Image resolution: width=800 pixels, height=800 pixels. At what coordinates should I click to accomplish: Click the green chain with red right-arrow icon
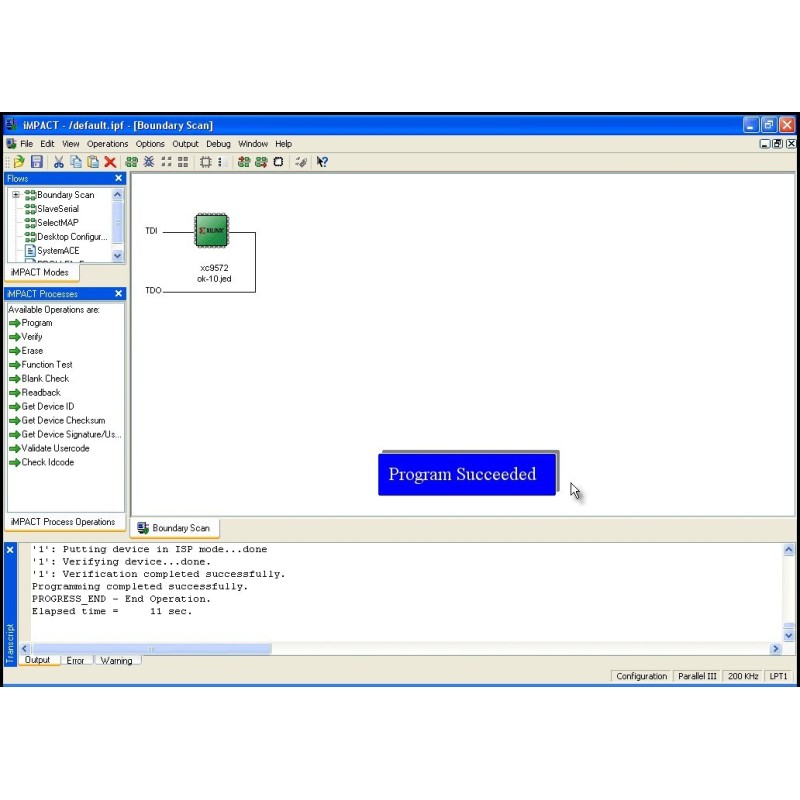(261, 162)
